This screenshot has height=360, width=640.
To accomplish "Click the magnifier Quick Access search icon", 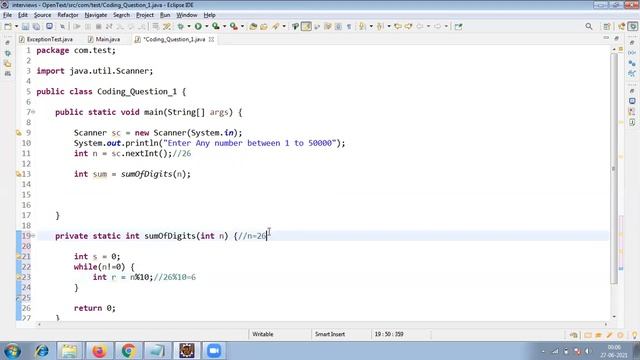I will click(589, 27).
